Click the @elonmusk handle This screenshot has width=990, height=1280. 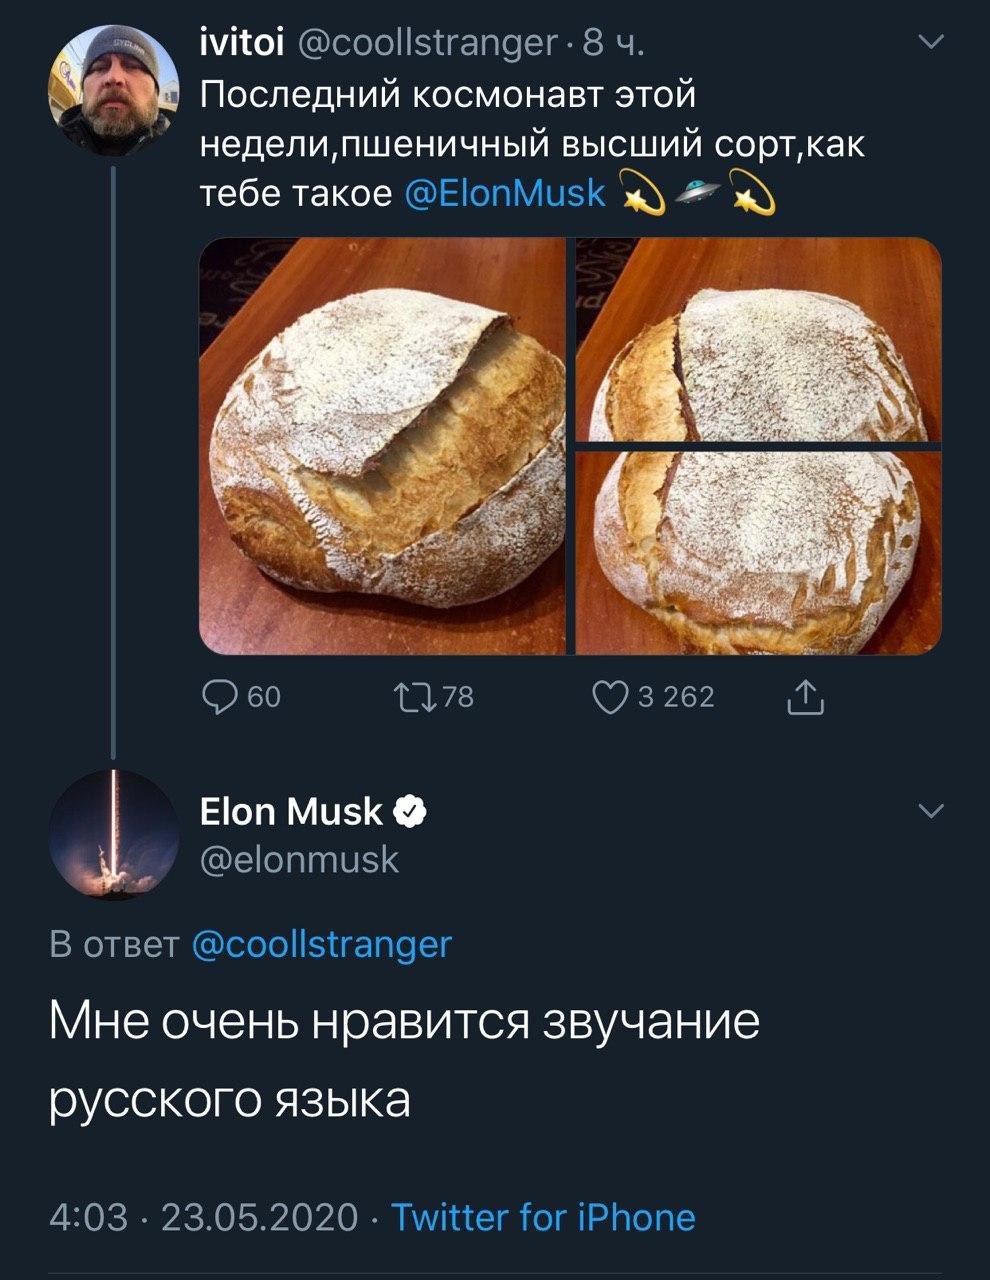pos(300,859)
